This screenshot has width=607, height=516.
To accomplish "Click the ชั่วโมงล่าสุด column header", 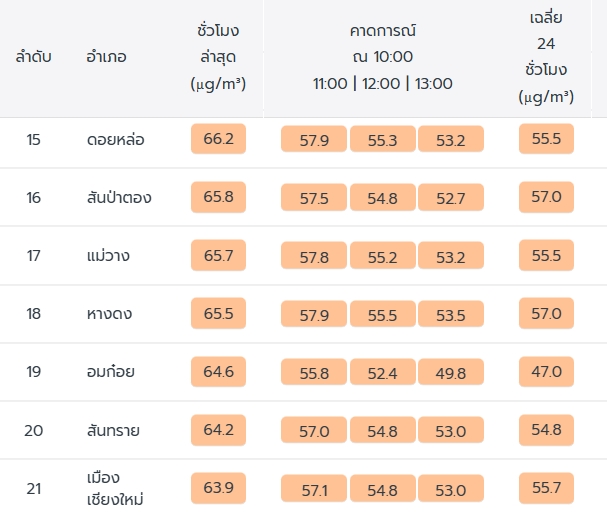I will 218,56.
